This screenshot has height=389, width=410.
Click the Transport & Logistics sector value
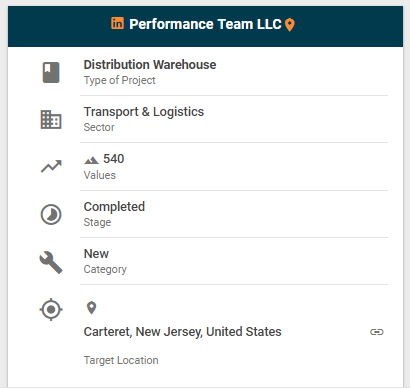pyautogui.click(x=144, y=112)
